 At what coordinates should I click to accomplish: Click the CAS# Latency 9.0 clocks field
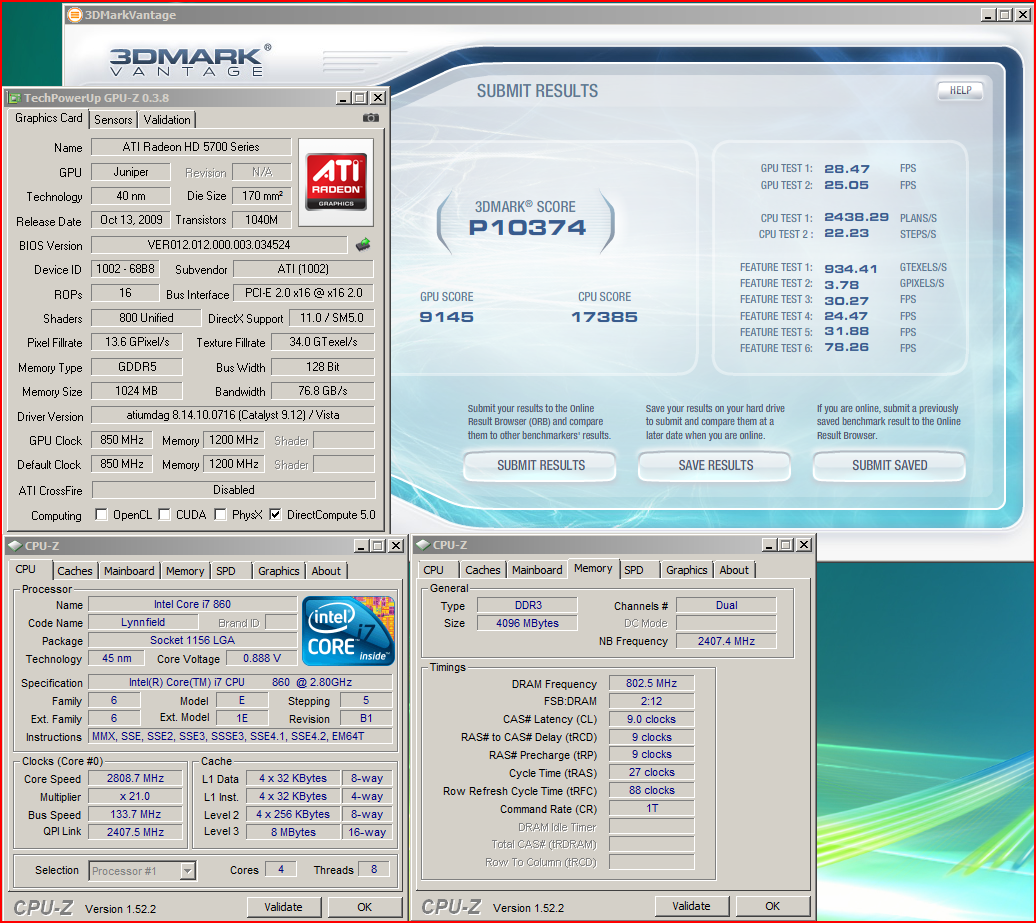click(x=651, y=719)
